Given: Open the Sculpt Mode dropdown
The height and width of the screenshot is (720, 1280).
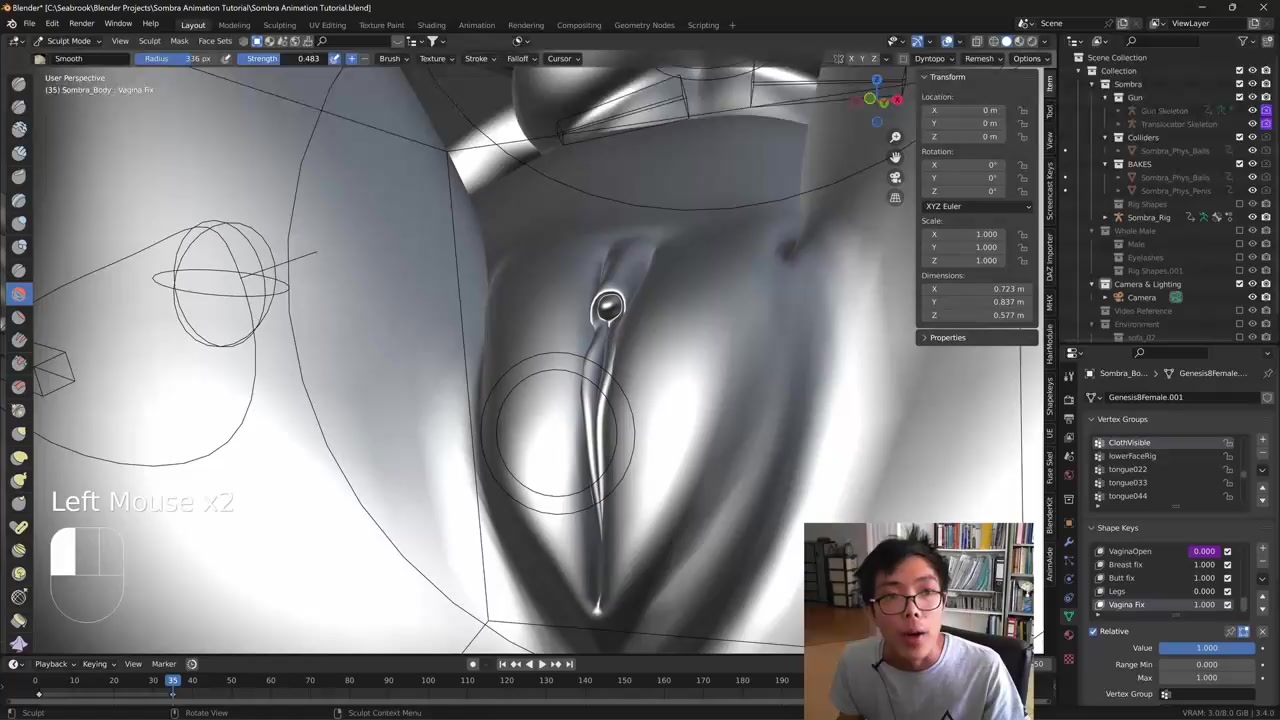Looking at the screenshot, I should tap(68, 41).
